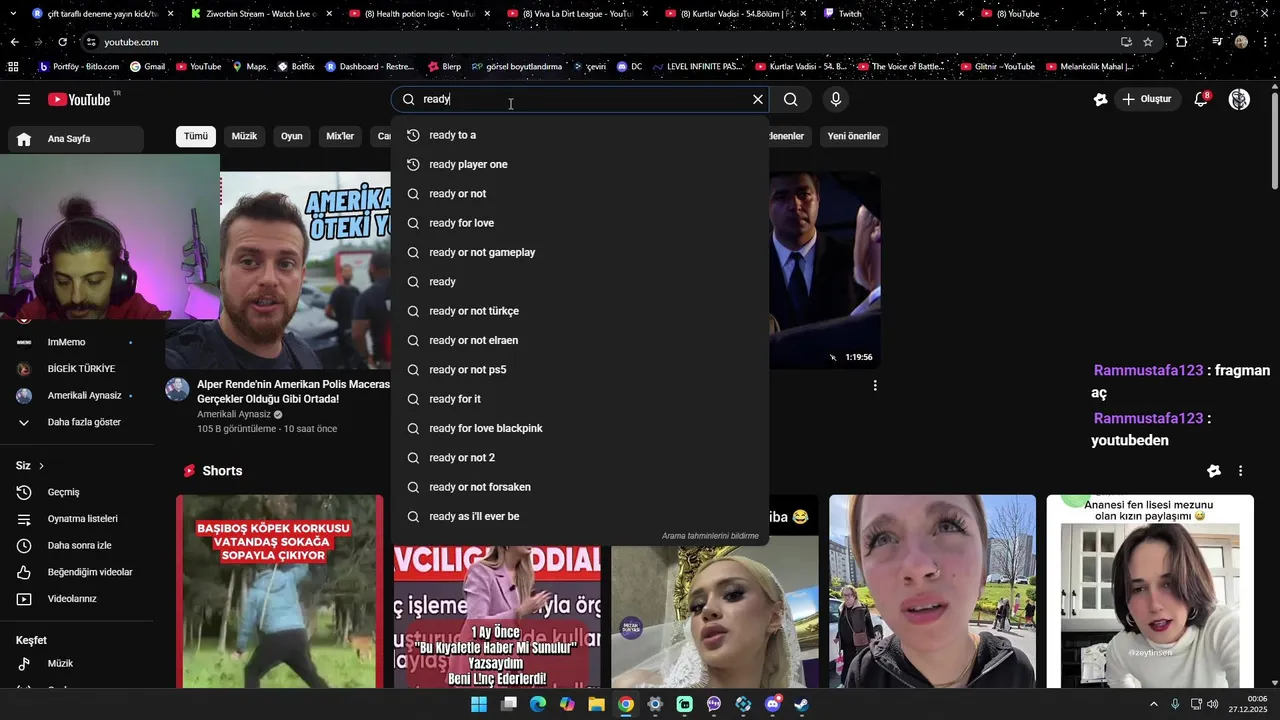Open the three-dot menu beside the 1:19:56 video
Viewport: 1280px width, 720px height.
coord(875,386)
